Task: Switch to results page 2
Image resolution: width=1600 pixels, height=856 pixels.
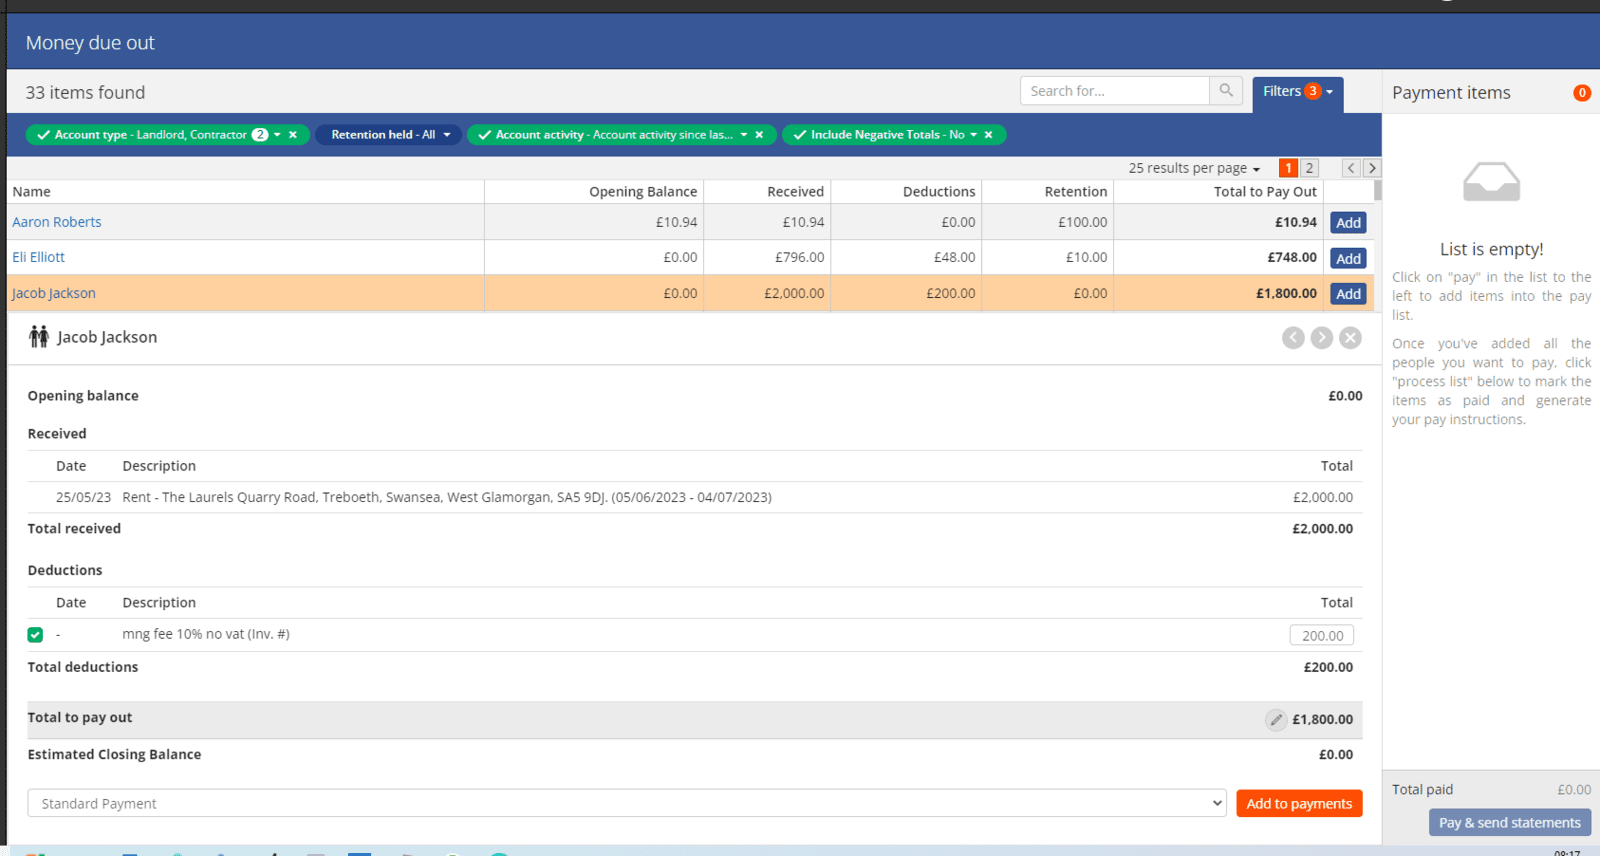Action: [1309, 168]
